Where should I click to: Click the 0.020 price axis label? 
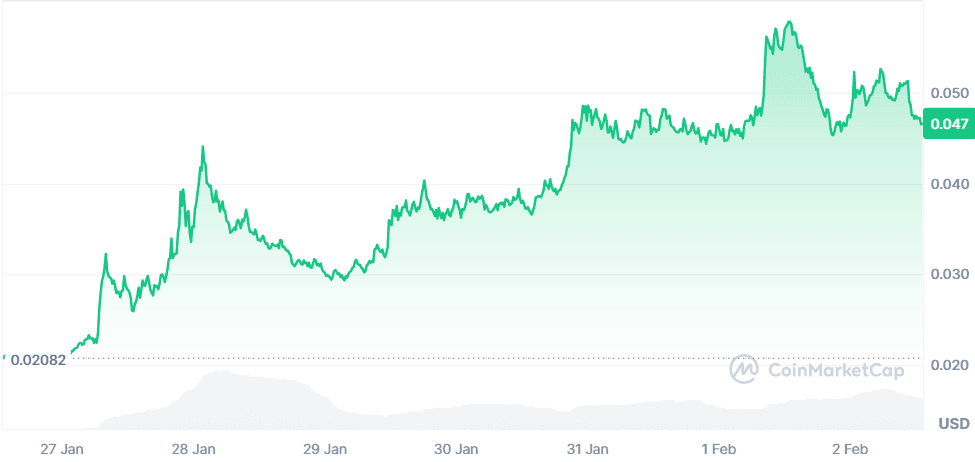pyautogui.click(x=948, y=365)
